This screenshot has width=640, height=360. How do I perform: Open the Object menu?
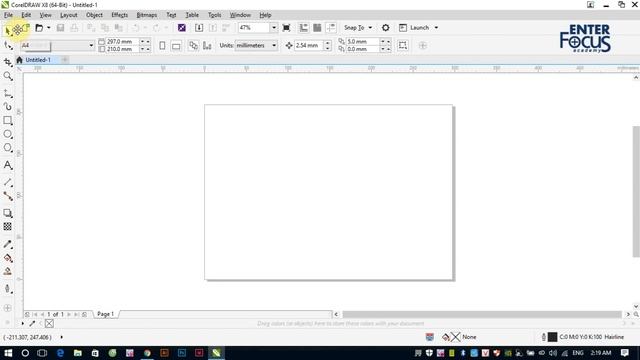point(94,15)
